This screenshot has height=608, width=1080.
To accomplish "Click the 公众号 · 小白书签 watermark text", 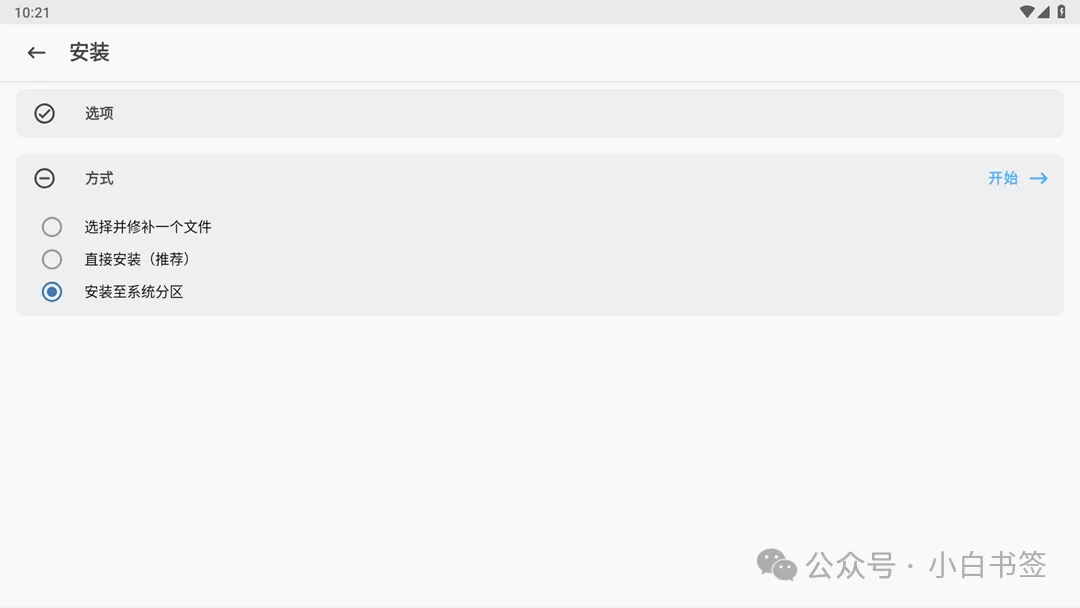I will [926, 565].
